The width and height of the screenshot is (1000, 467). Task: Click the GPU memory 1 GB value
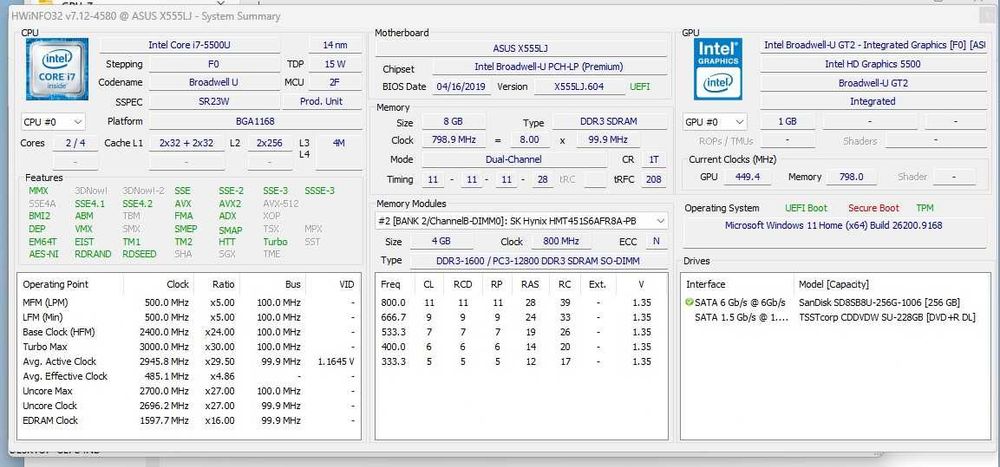(787, 121)
